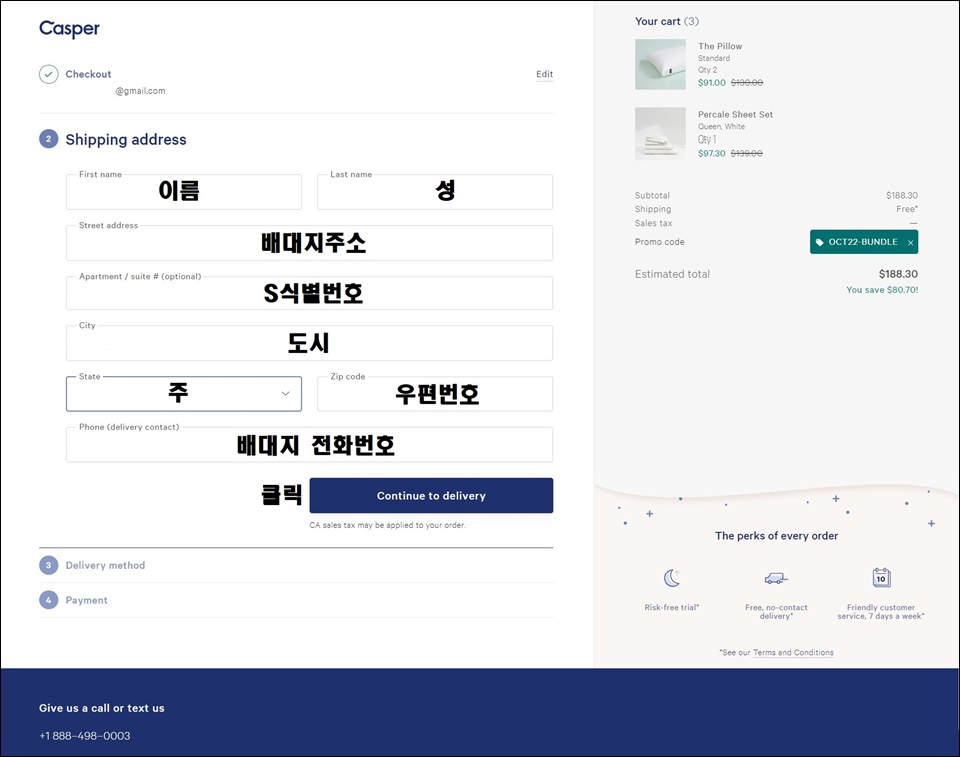This screenshot has width=960, height=757.
Task: Open The Pillow product thumbnail
Action: click(x=660, y=64)
